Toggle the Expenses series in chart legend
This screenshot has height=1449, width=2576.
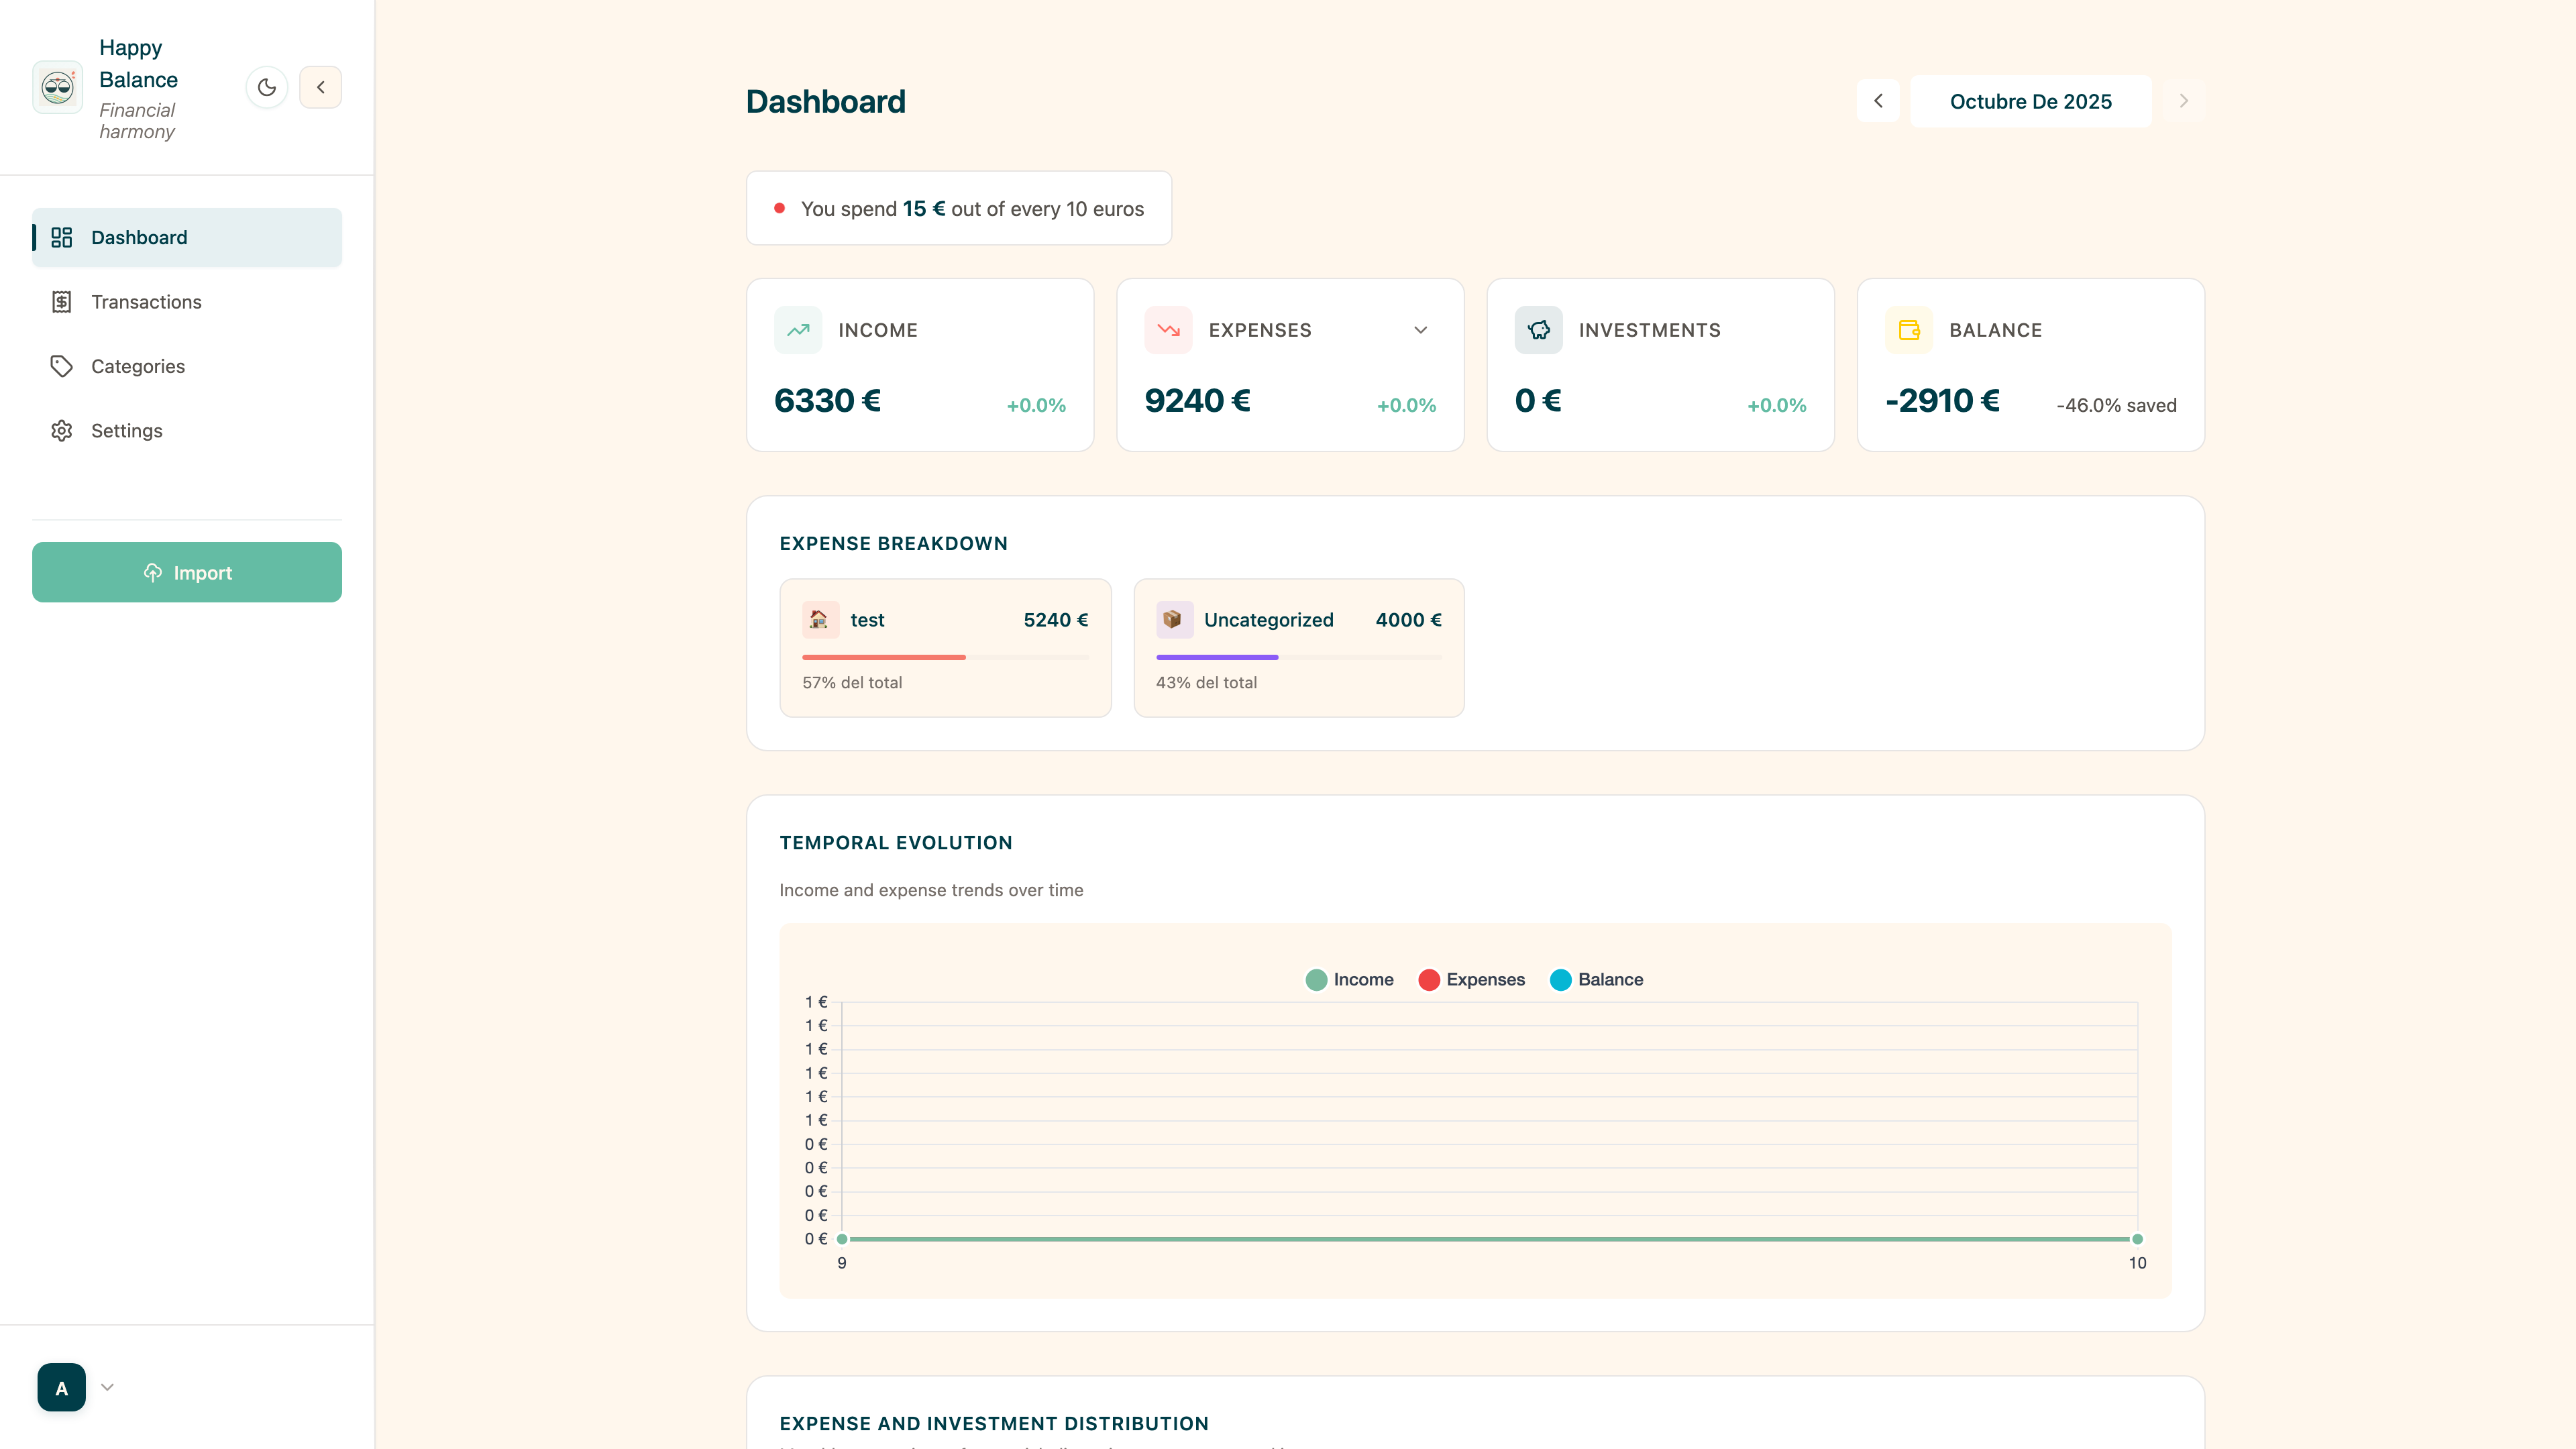[1471, 980]
